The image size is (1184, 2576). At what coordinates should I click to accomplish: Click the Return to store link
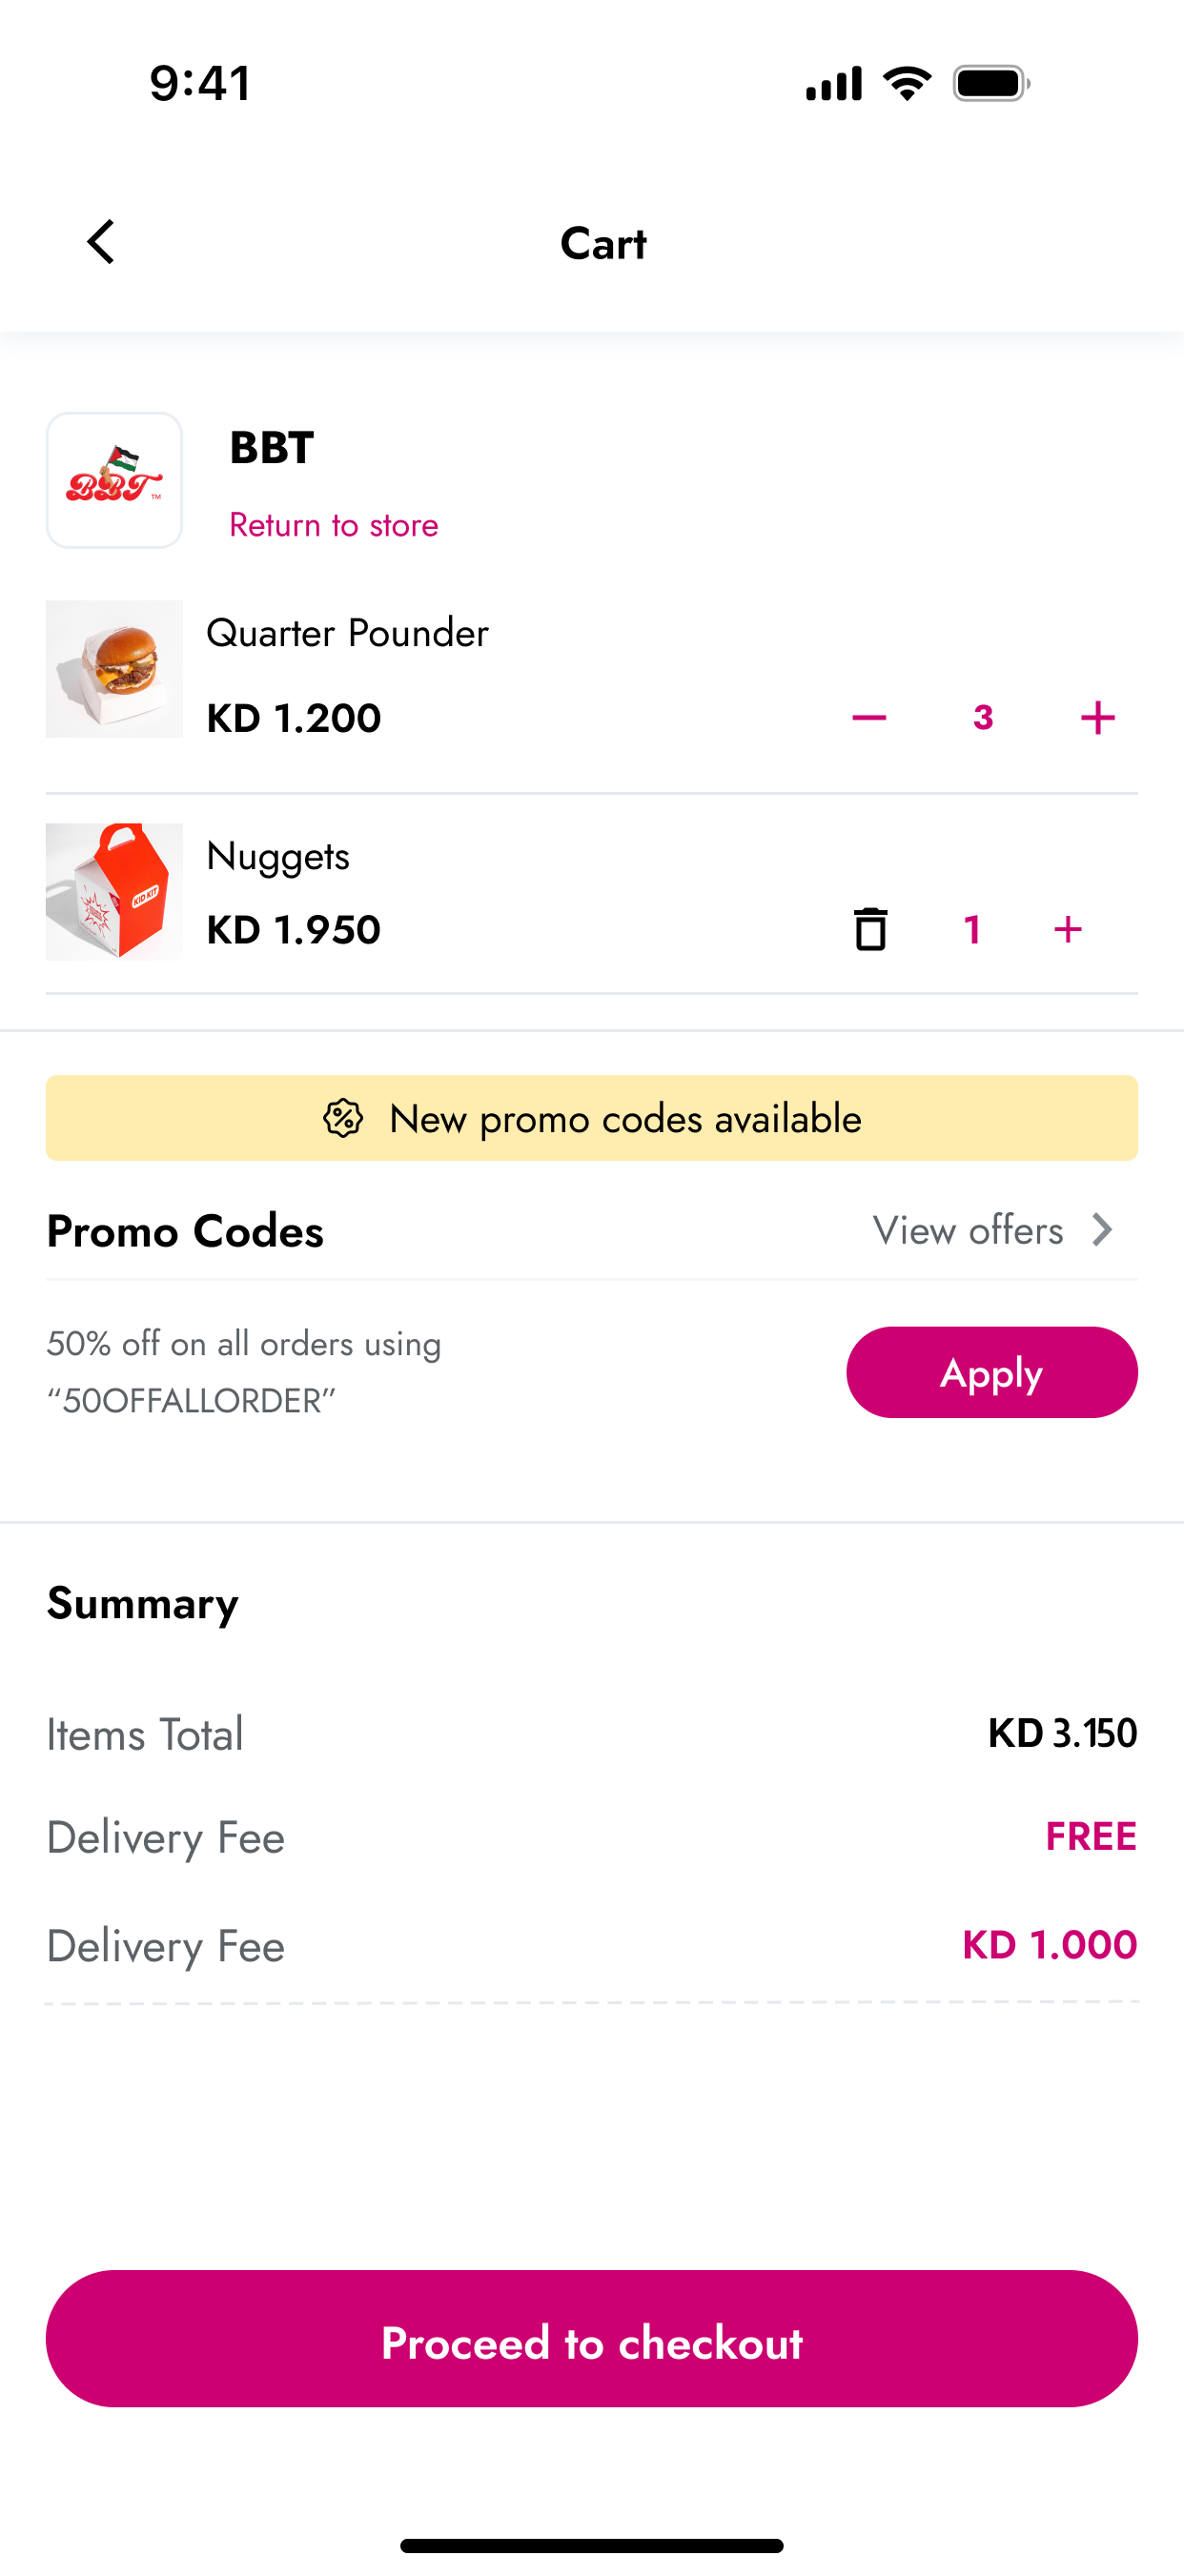(x=333, y=525)
